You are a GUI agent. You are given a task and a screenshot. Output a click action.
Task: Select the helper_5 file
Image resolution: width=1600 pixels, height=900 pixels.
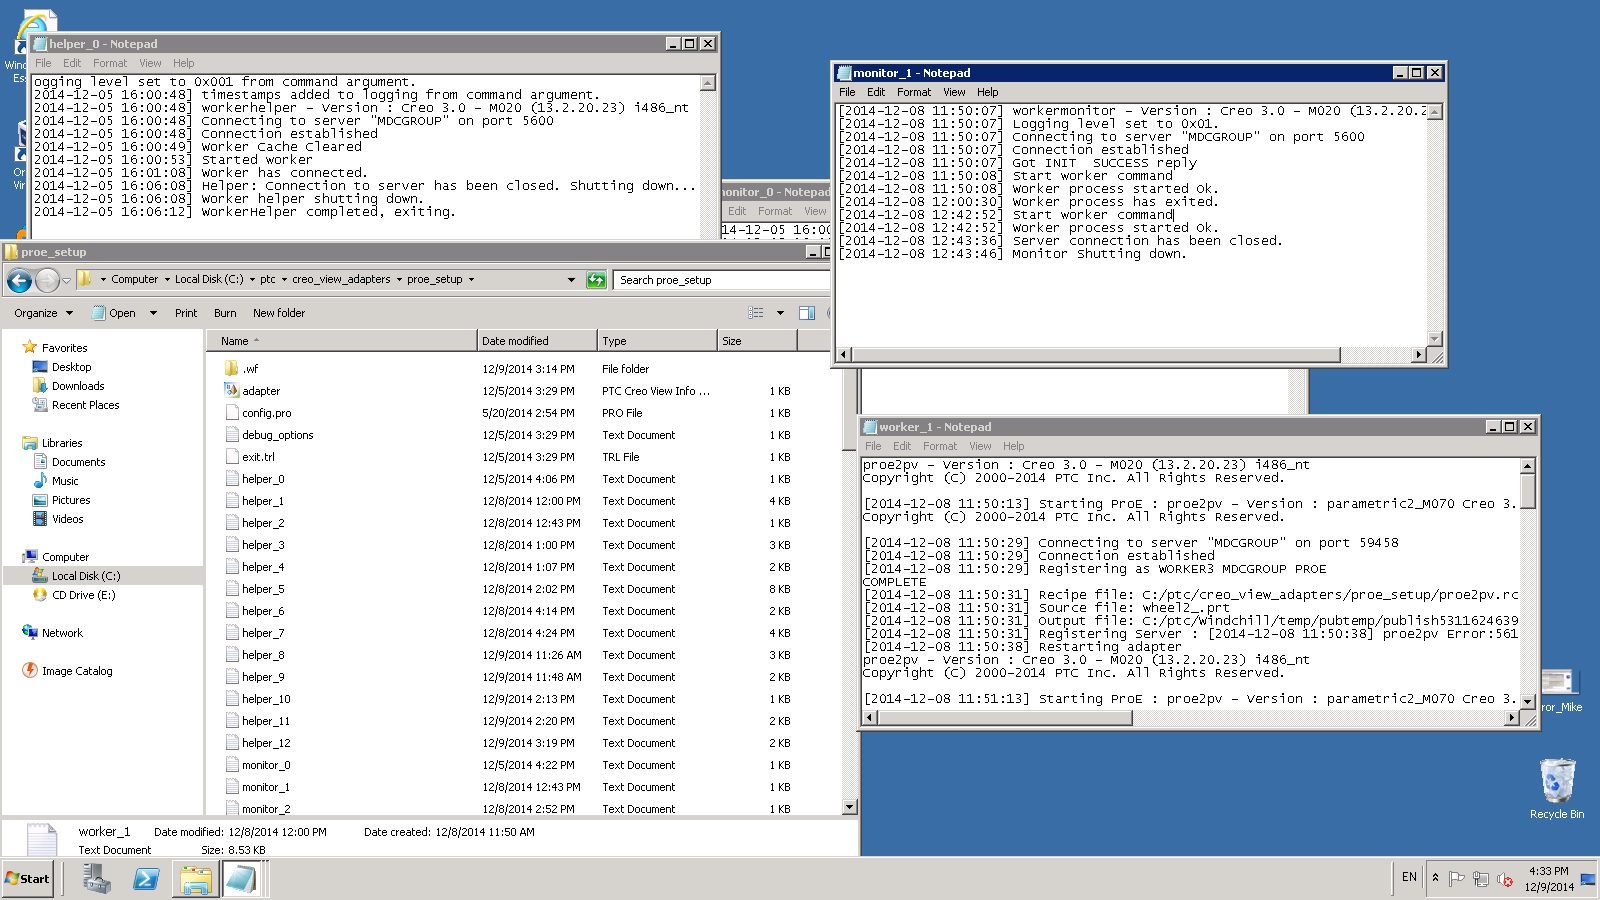(x=263, y=589)
